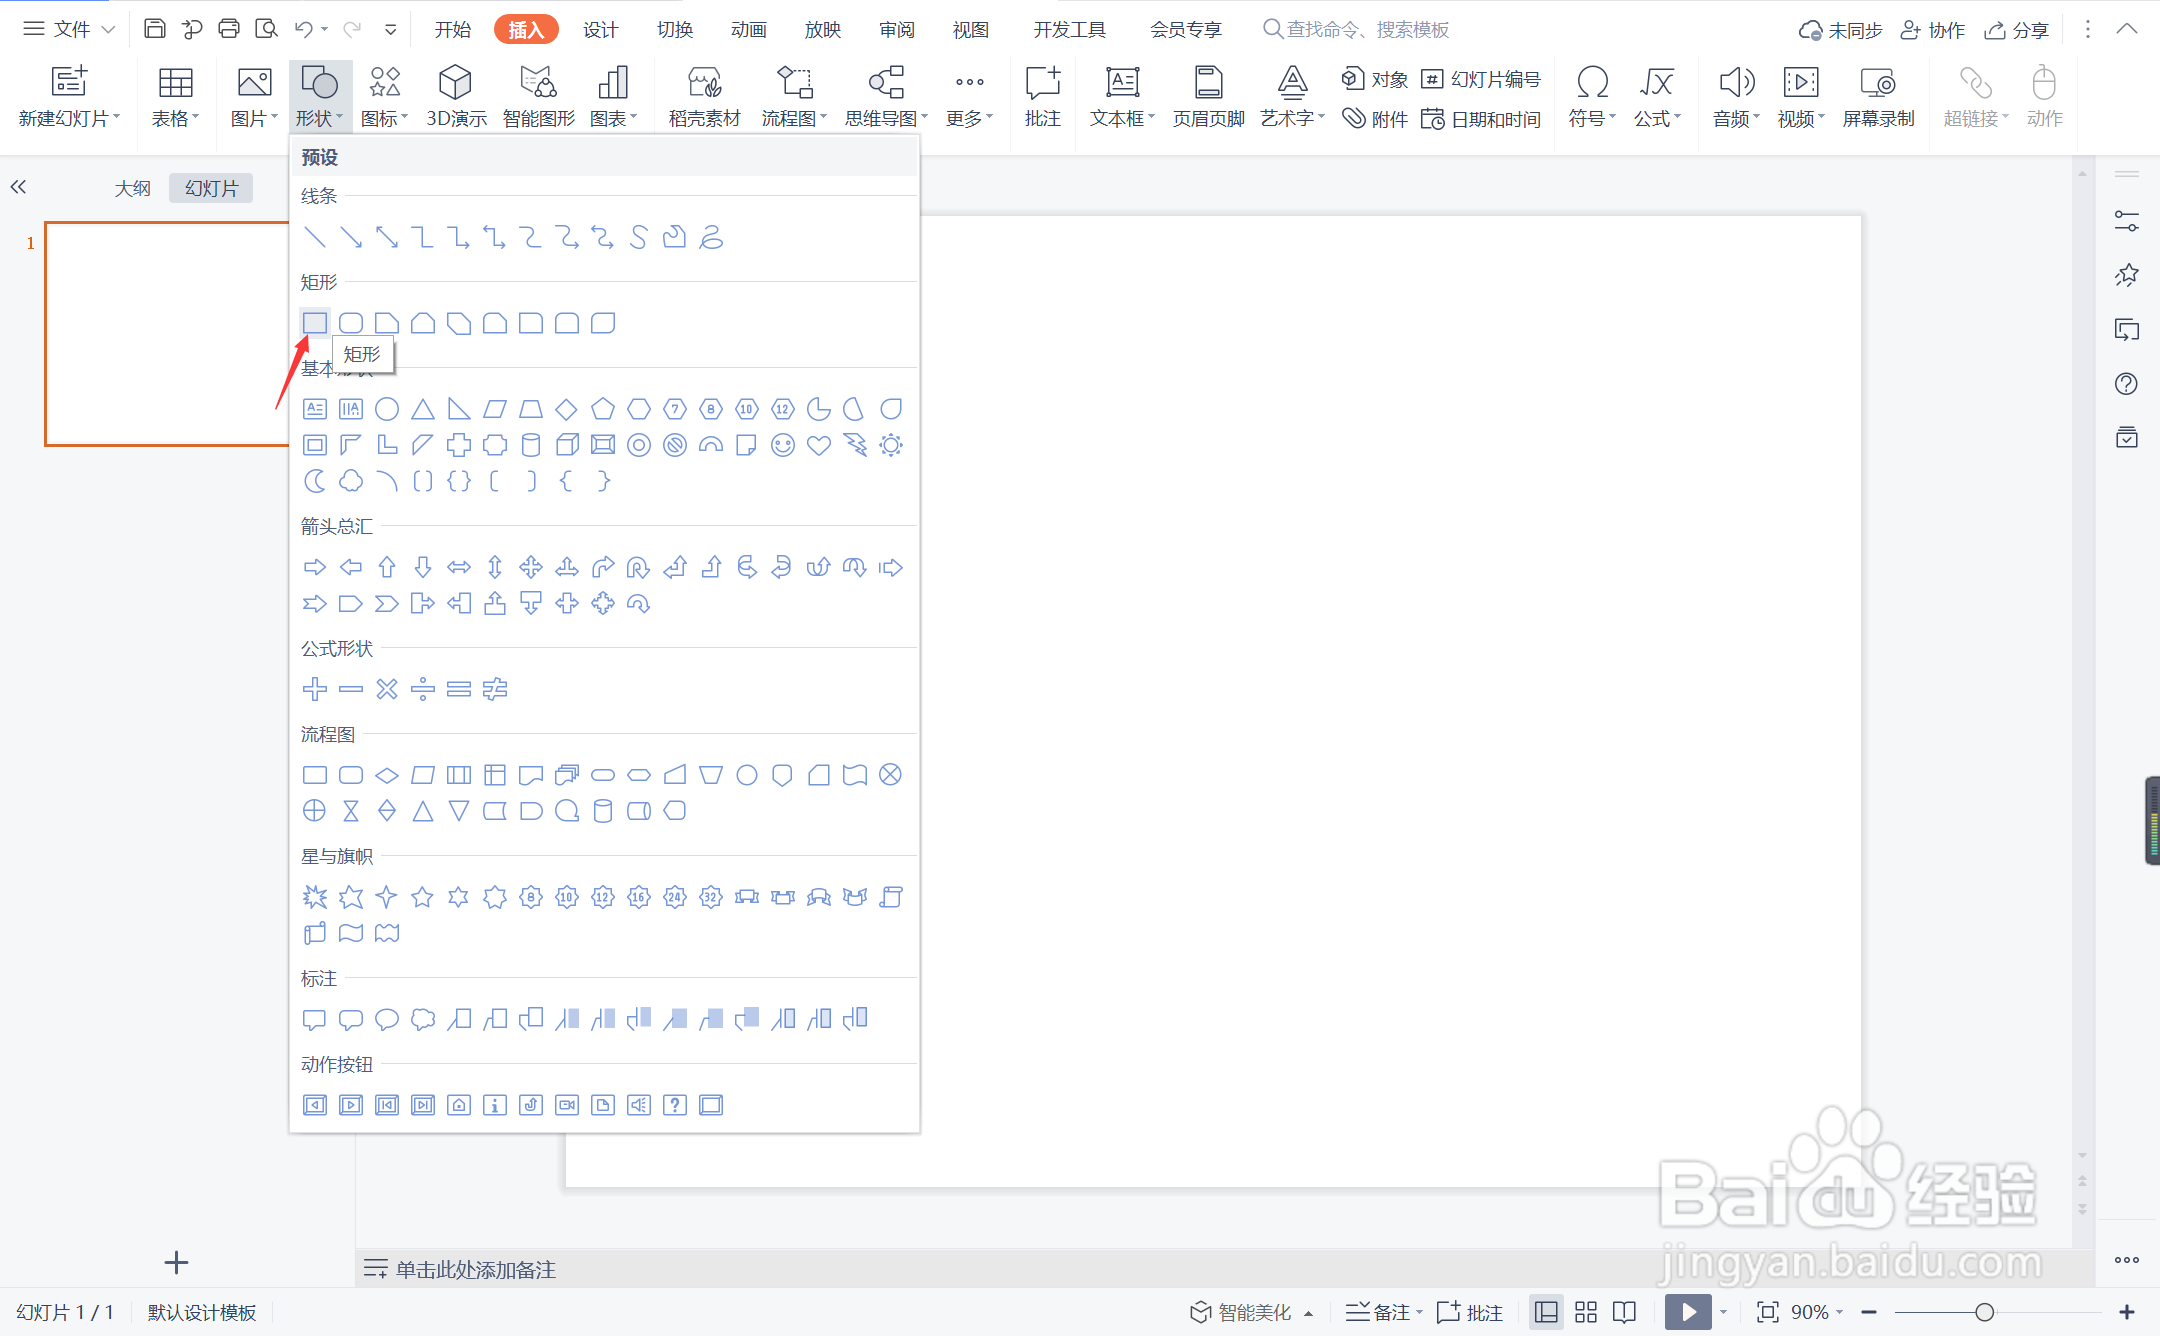
Task: Pick the smiley face basic shape
Action: tap(783, 445)
